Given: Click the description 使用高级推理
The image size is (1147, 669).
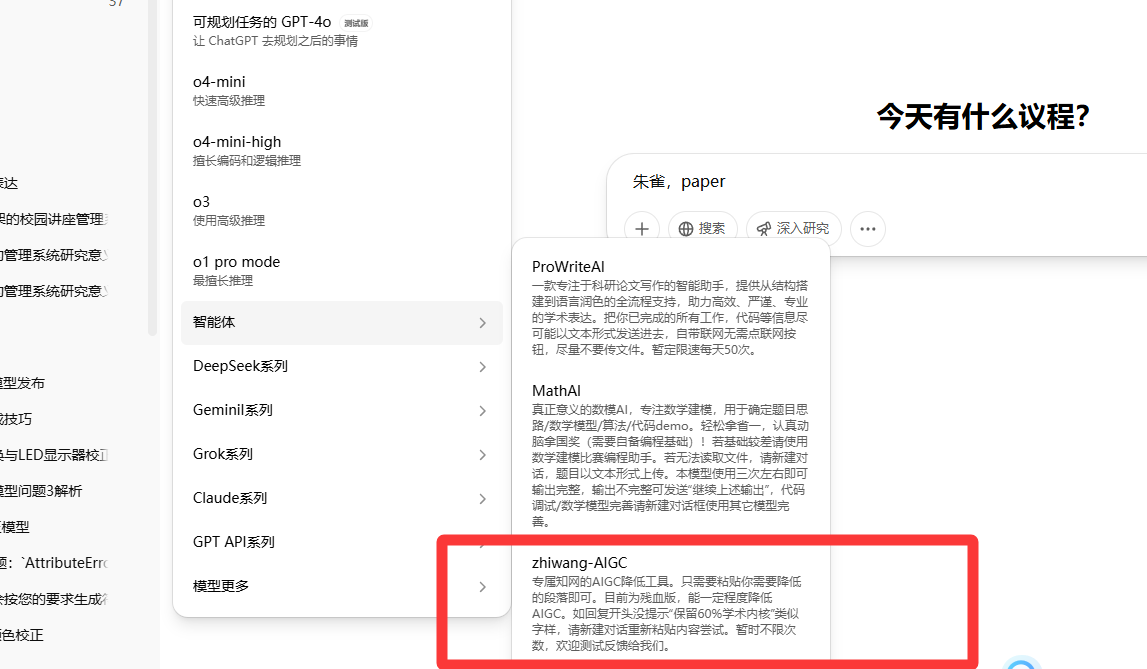Looking at the screenshot, I should (x=229, y=221).
